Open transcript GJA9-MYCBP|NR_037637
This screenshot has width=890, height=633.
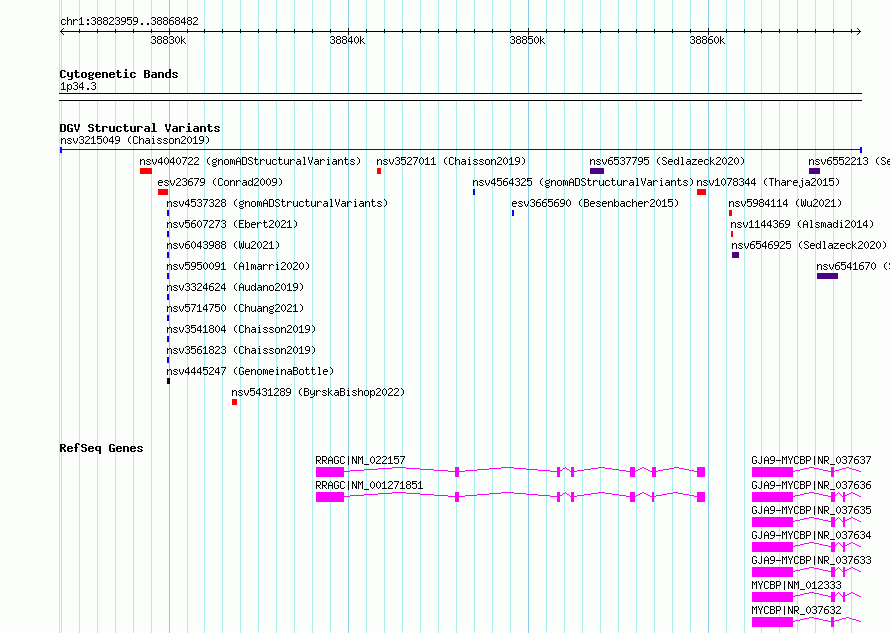tap(811, 460)
